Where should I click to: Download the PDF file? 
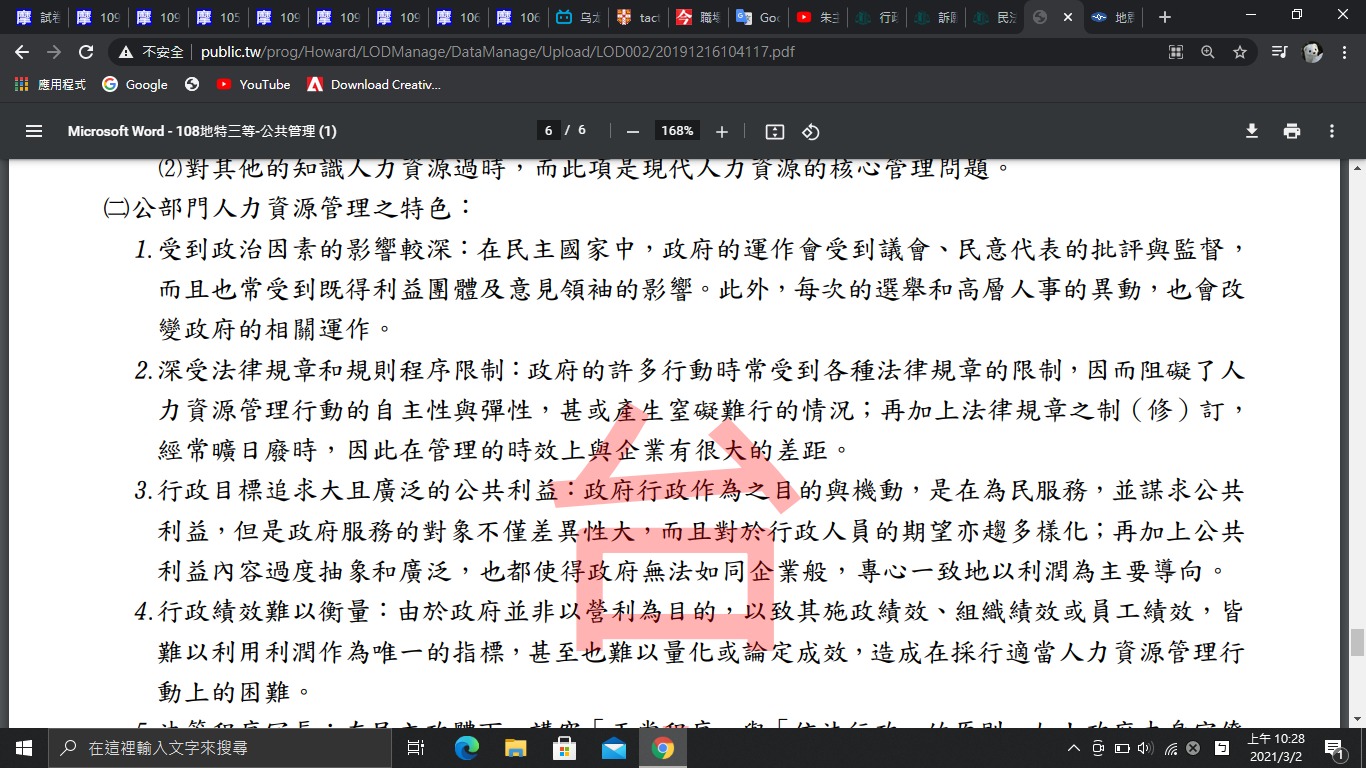(x=1251, y=131)
